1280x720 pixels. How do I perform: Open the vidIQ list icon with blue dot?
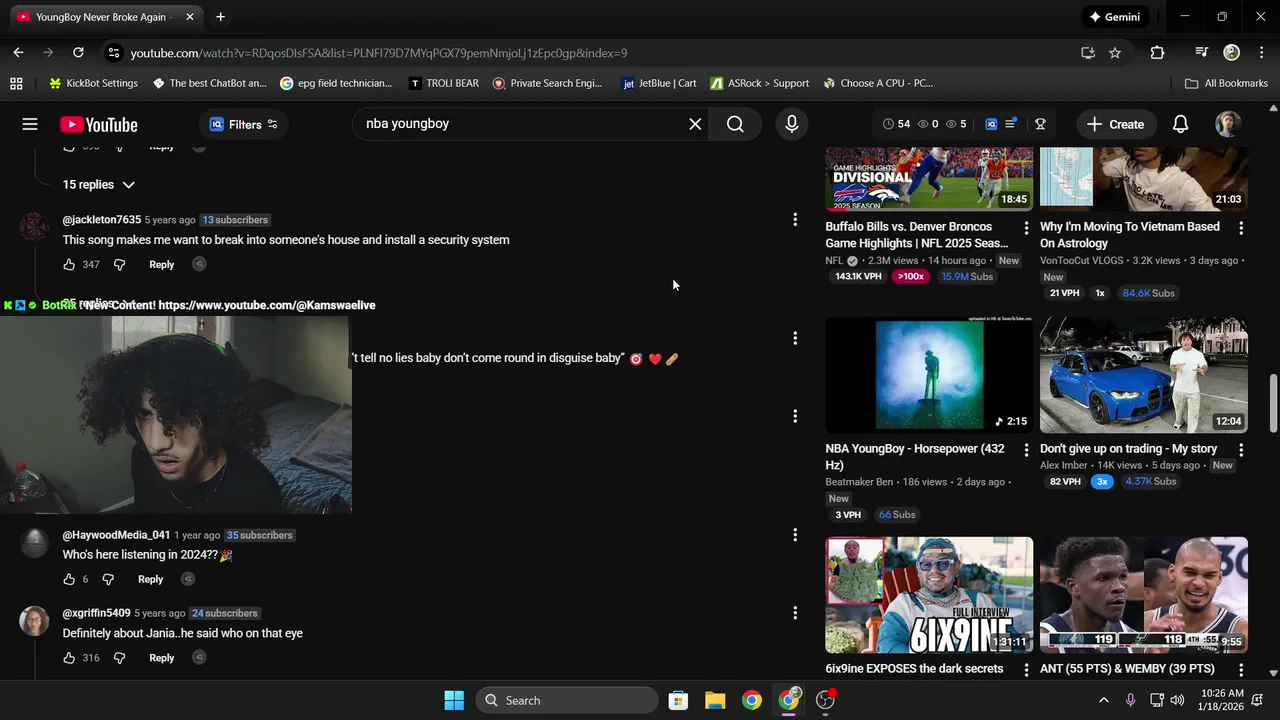(1011, 124)
